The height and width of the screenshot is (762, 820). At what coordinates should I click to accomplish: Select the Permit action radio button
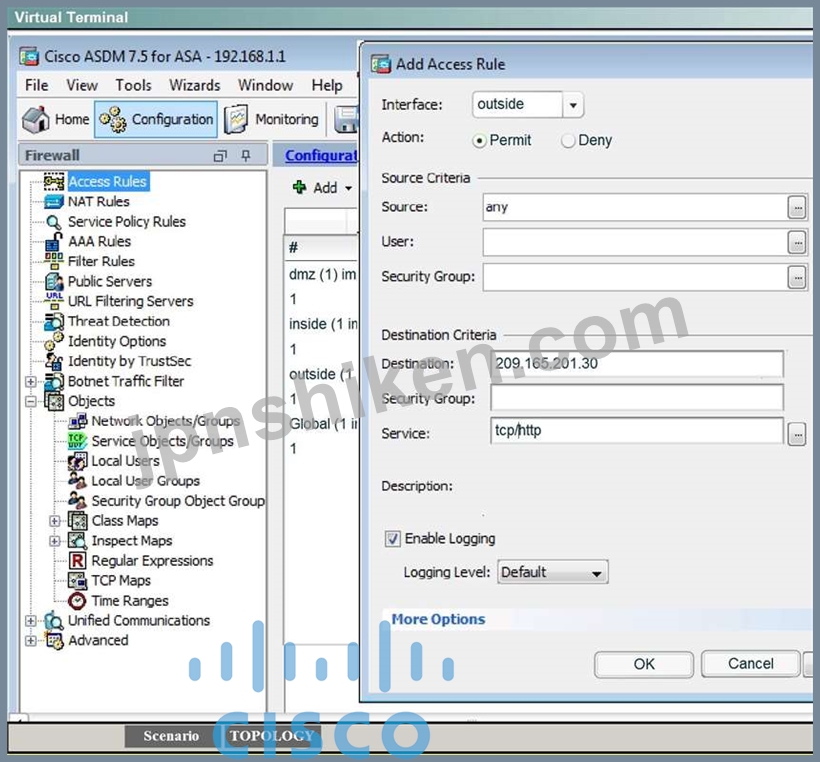[x=479, y=141]
